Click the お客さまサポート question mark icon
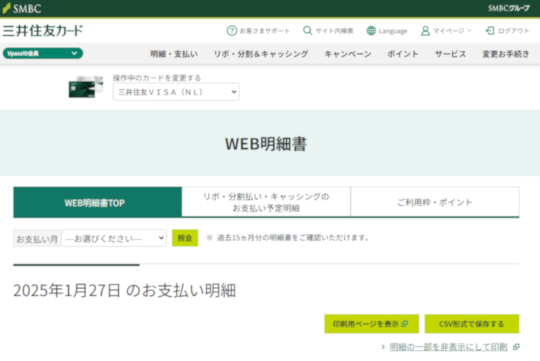Viewport: 540px width, 361px height. tap(232, 31)
